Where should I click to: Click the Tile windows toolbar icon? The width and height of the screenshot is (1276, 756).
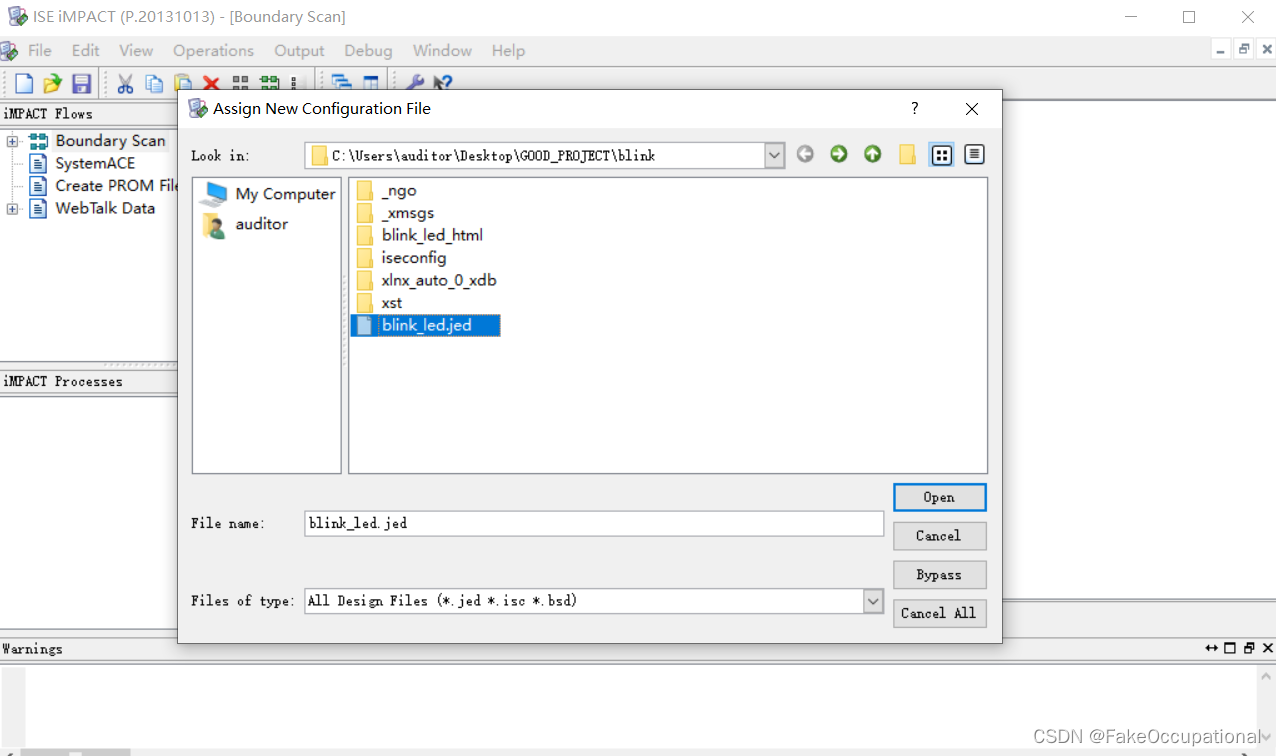coord(370,84)
